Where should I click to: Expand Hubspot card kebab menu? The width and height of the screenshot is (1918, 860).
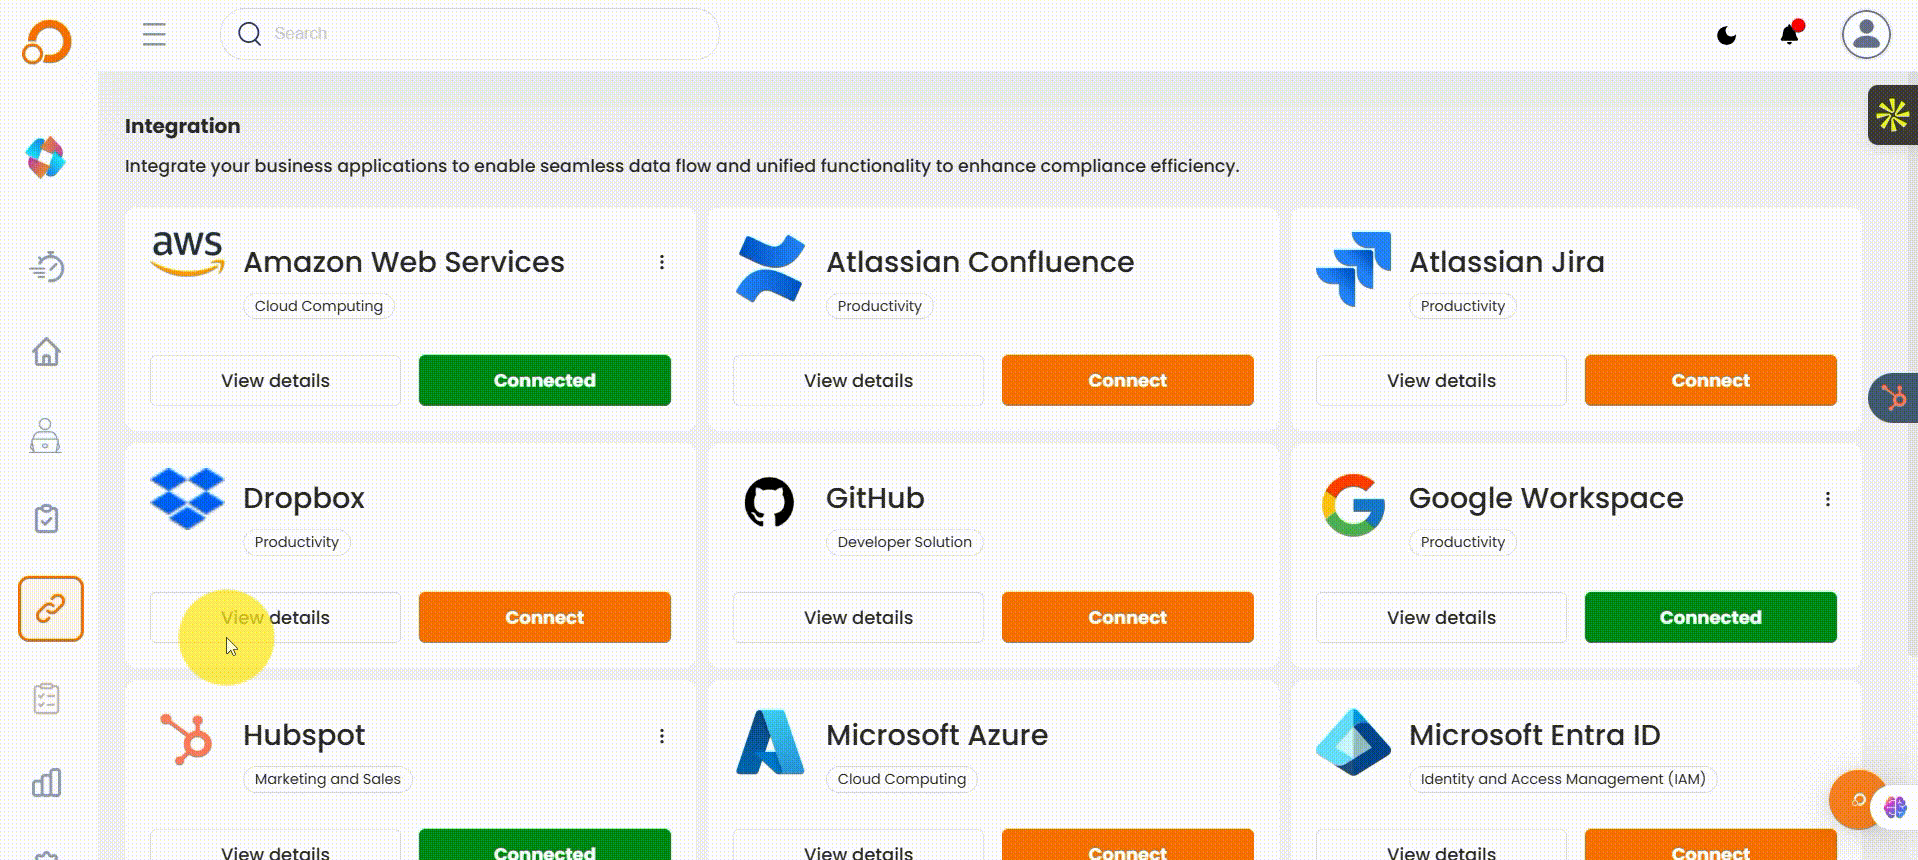pos(661,736)
